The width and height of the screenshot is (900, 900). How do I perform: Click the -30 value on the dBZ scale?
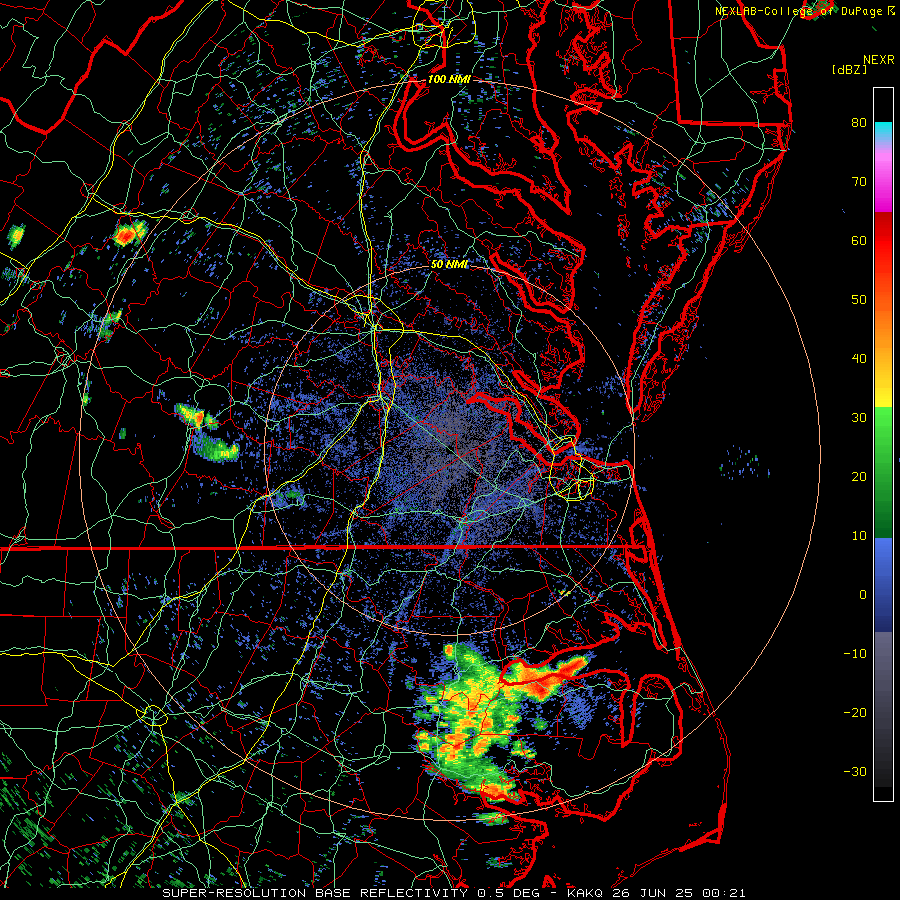pyautogui.click(x=855, y=771)
